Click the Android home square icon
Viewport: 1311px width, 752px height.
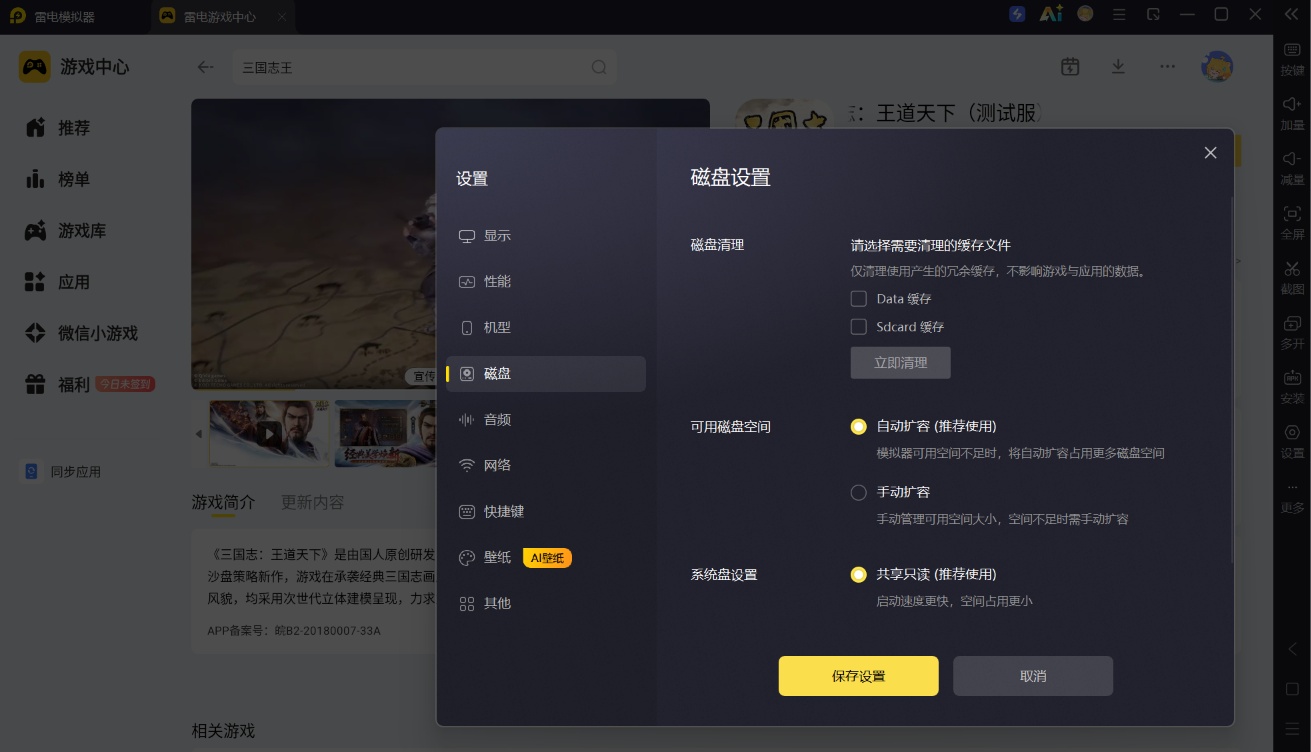(x=1292, y=689)
